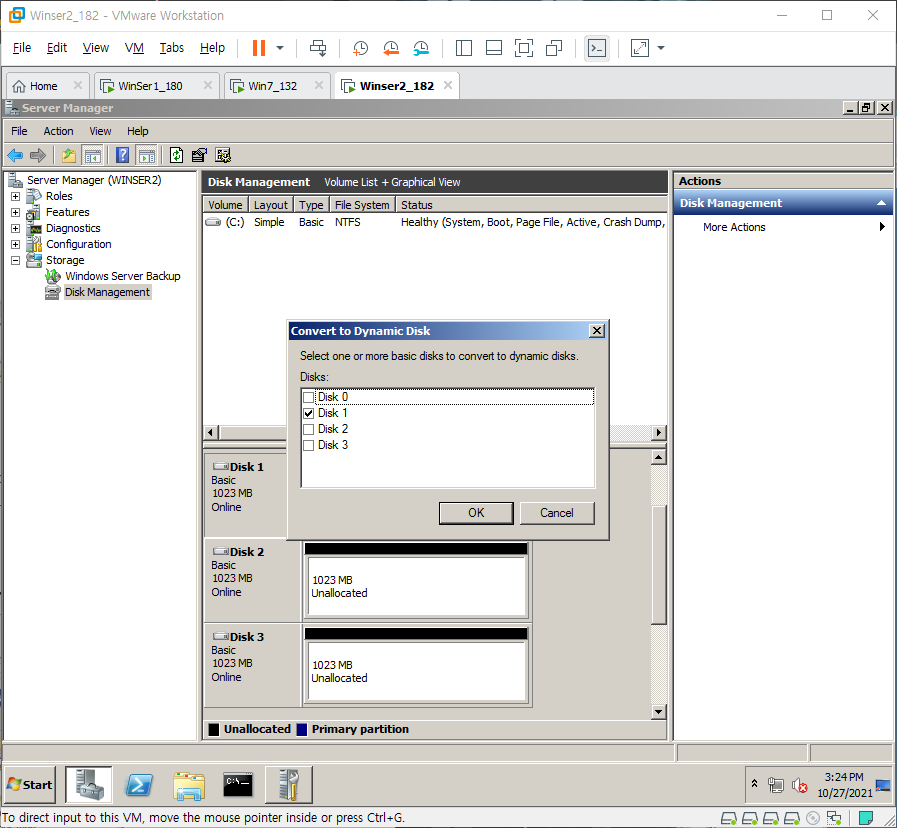Open Server Manager View menu
This screenshot has width=897, height=828.
click(x=100, y=131)
